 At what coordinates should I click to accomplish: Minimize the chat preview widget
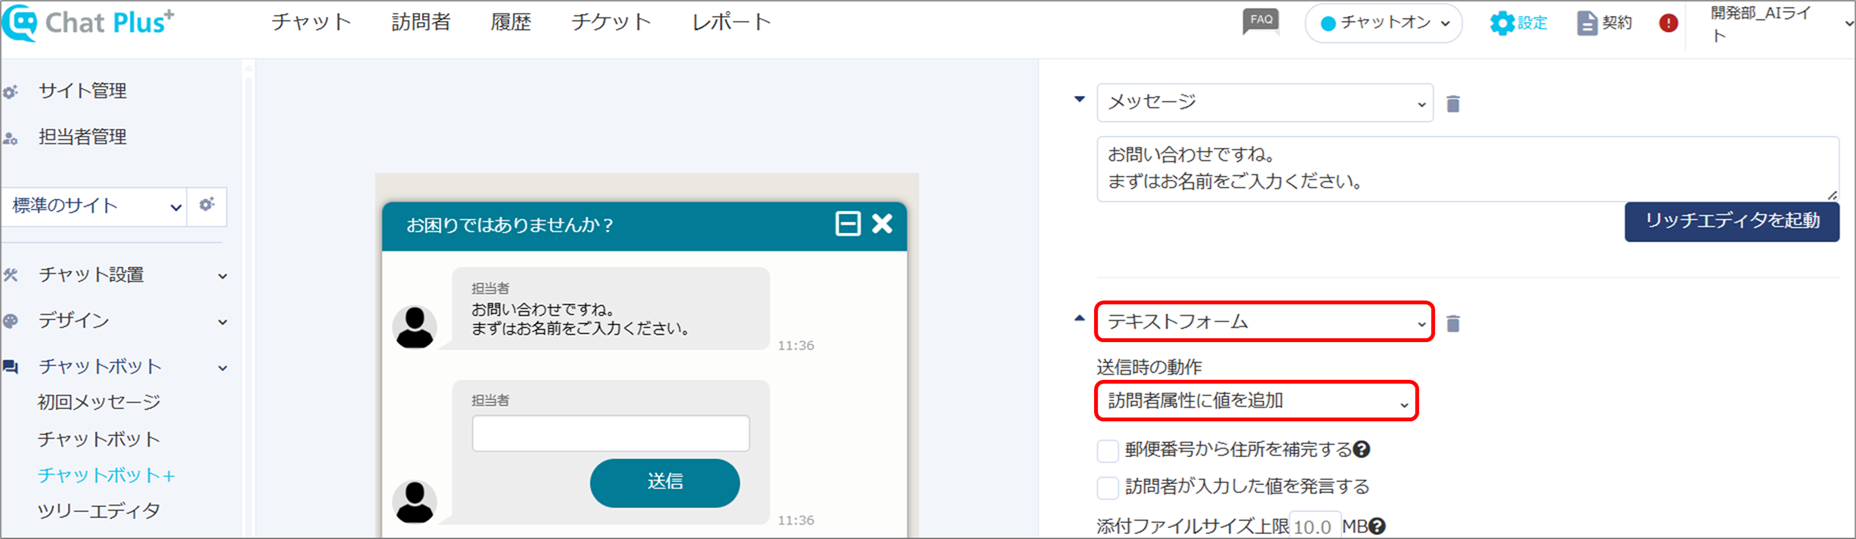click(847, 223)
